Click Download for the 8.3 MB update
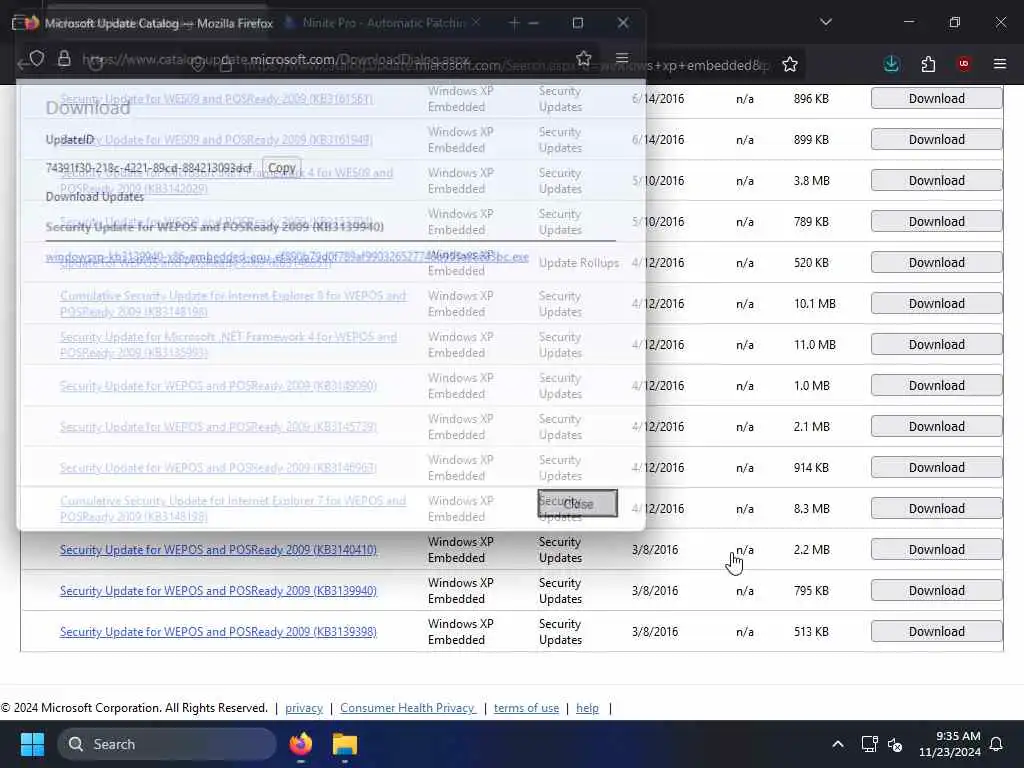Viewport: 1024px width, 768px height. coord(936,509)
